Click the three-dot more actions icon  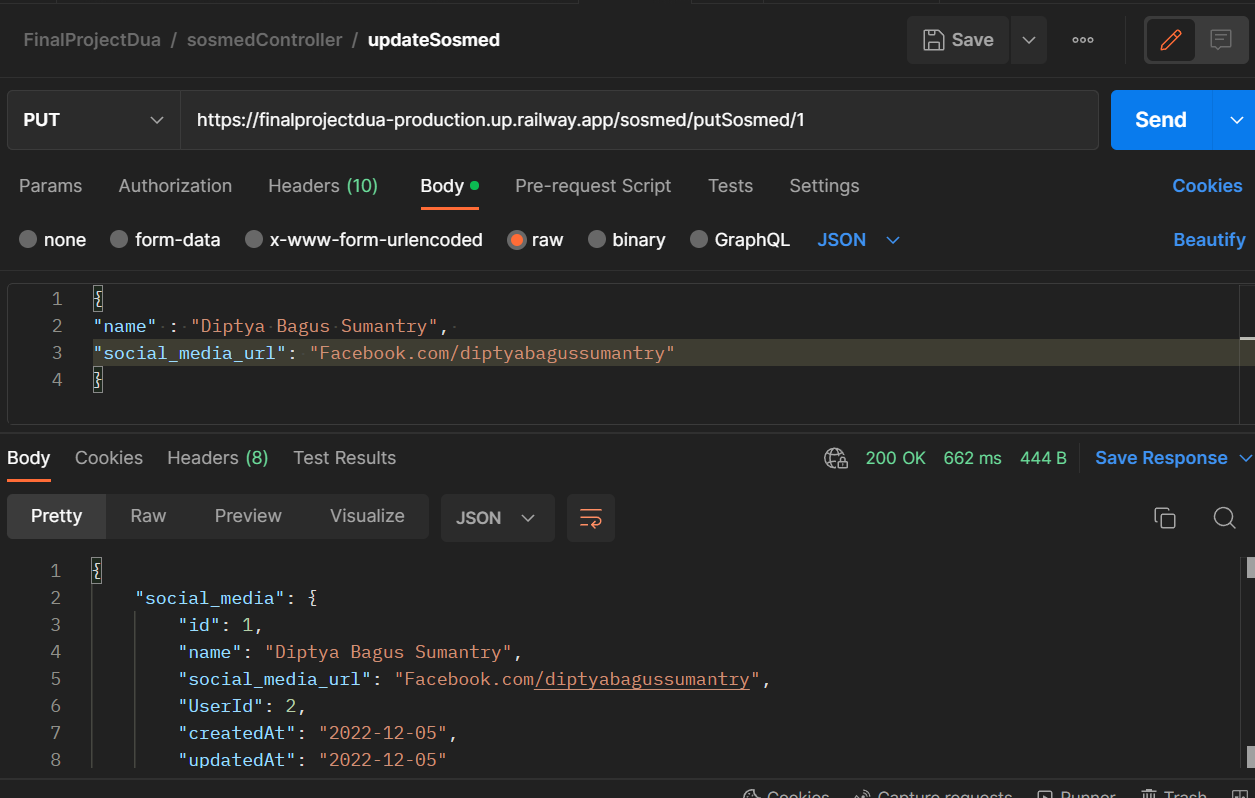tap(1082, 40)
